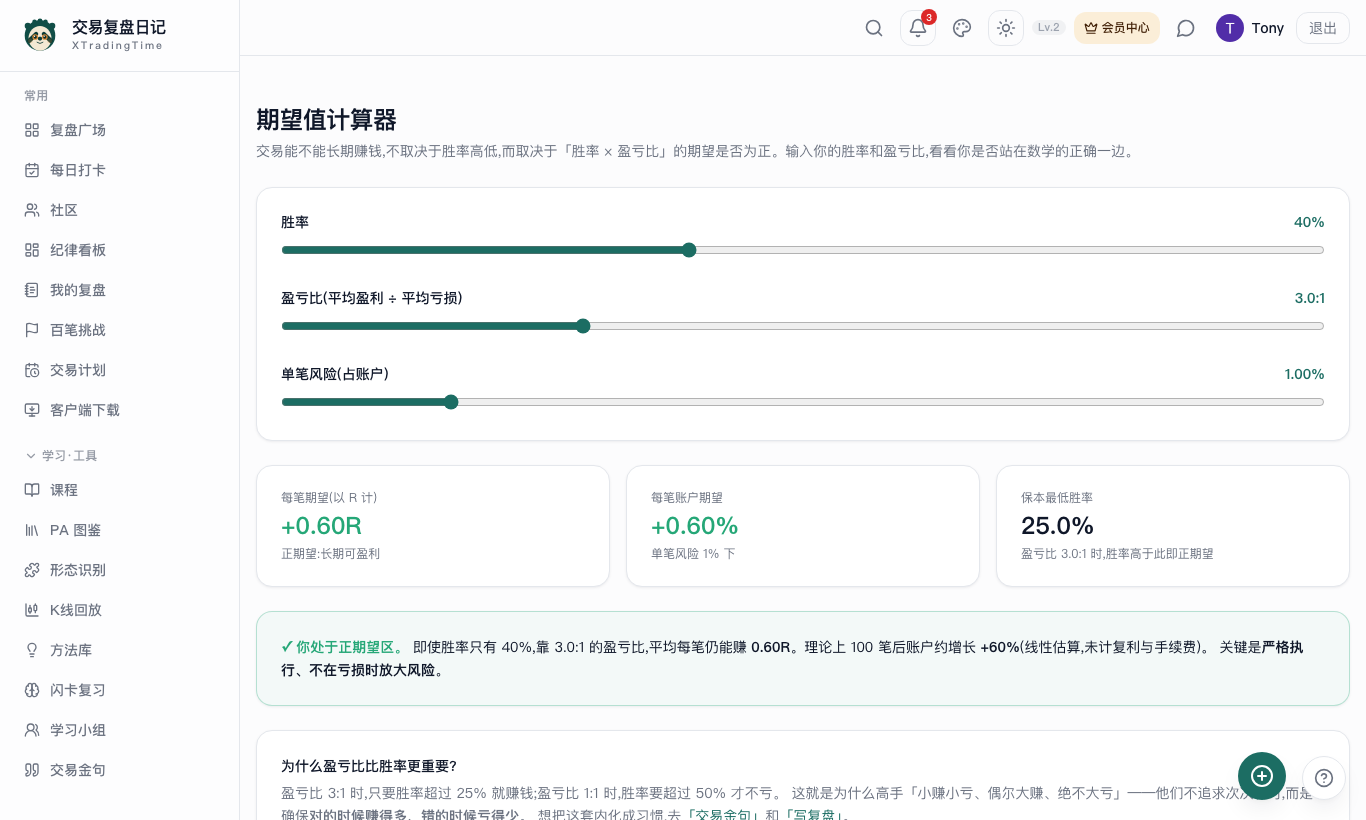Click the 单笔风险 slider handle
This screenshot has height=820, width=1366.
click(451, 402)
